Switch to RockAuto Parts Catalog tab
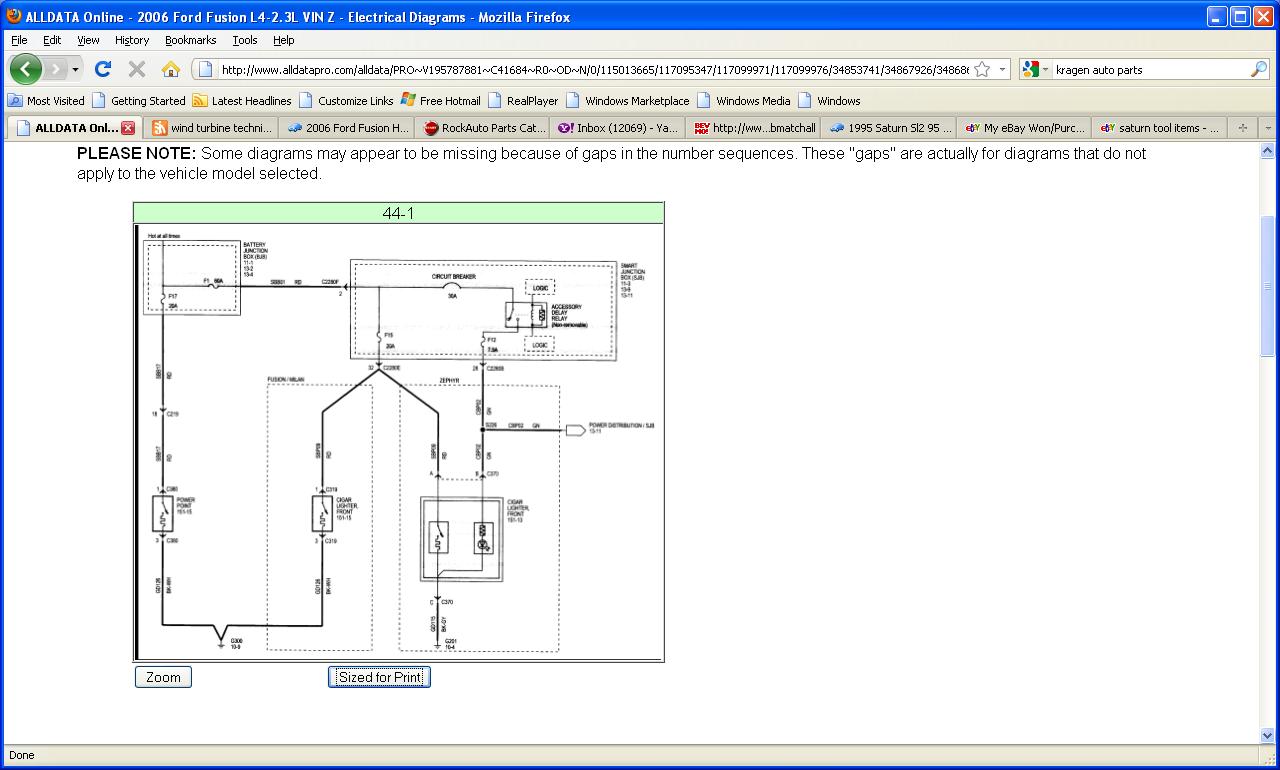Viewport: 1280px width, 770px height. [x=483, y=128]
